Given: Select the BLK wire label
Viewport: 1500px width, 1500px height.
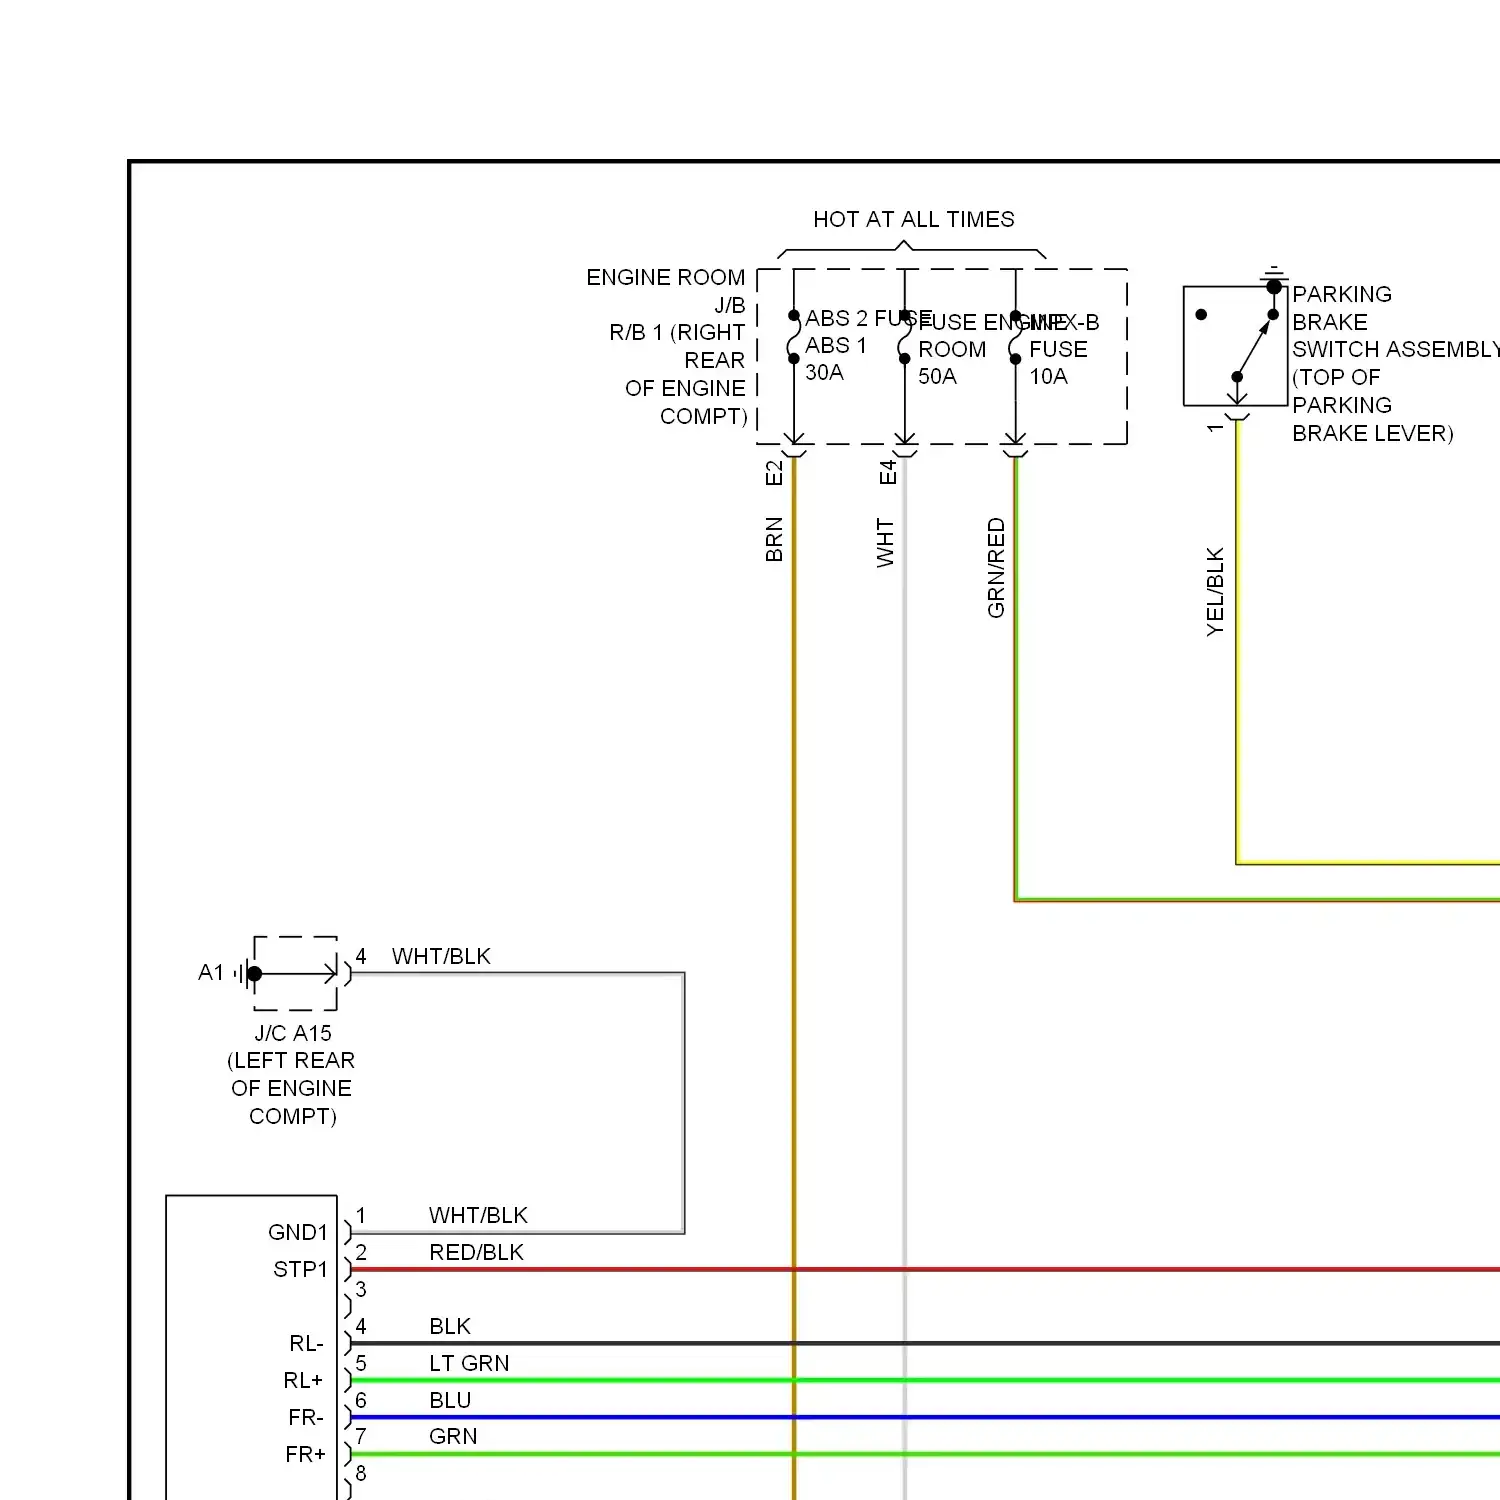Looking at the screenshot, I should (x=450, y=1326).
